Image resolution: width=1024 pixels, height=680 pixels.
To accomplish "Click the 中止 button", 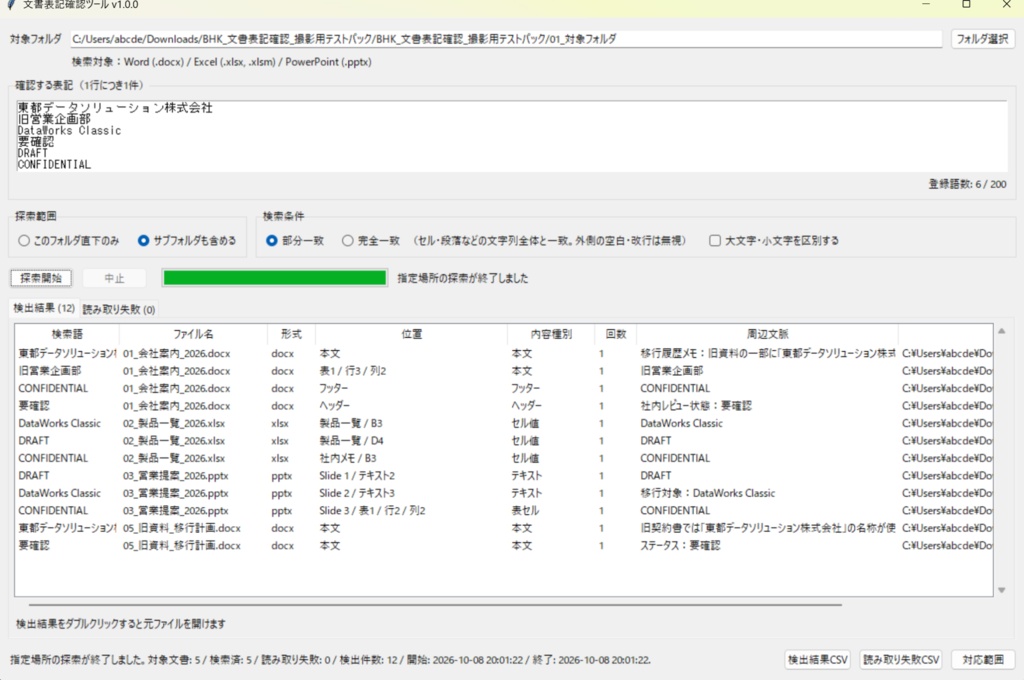I will pyautogui.click(x=114, y=278).
